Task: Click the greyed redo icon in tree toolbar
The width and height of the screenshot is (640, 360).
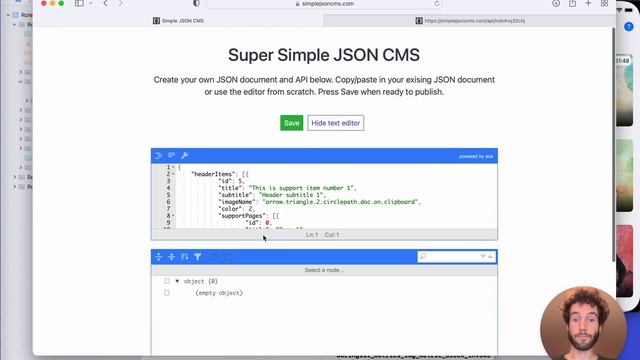Action: pos(227,257)
